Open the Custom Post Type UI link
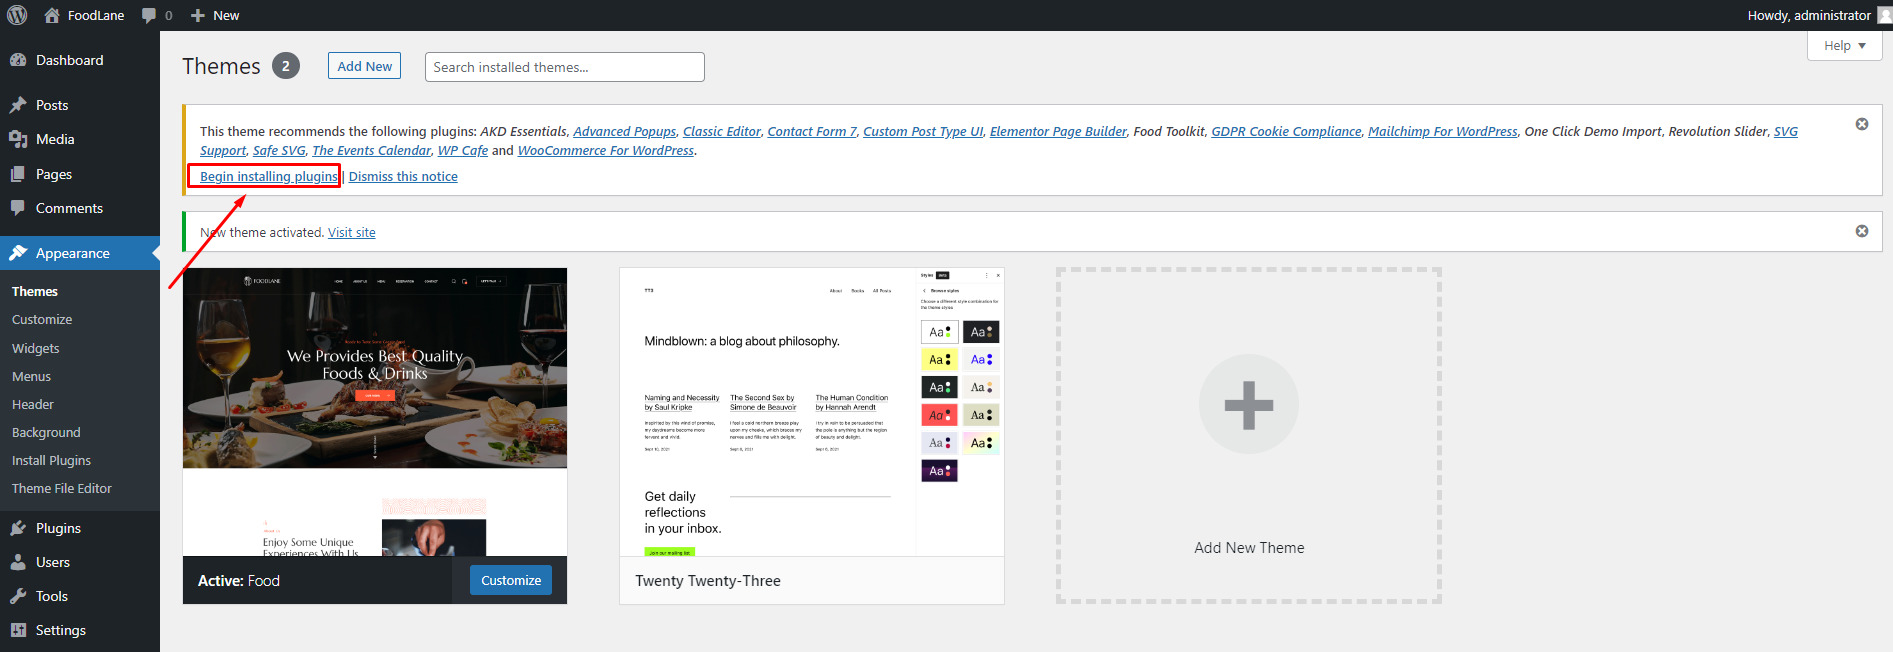 923,131
